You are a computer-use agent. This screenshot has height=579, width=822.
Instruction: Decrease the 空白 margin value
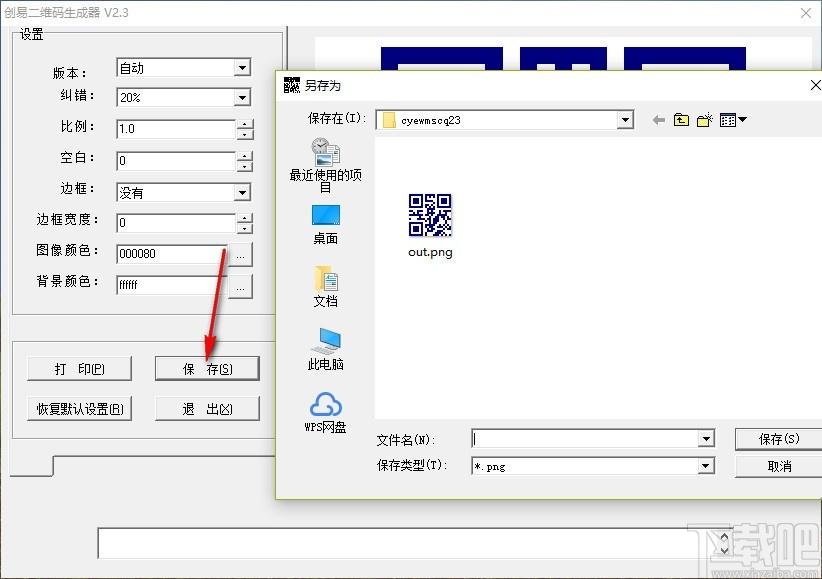click(x=245, y=166)
